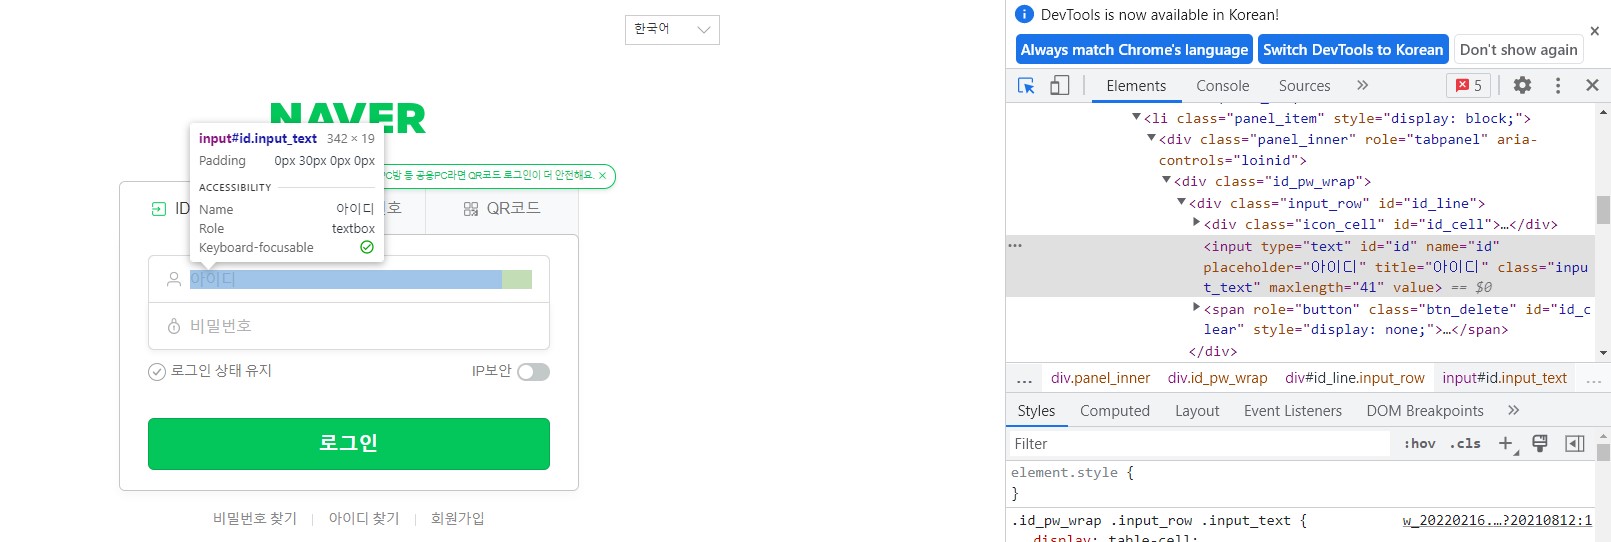Click the info icon in language banner
Viewport: 1611px width, 542px height.
pyautogui.click(x=1024, y=14)
